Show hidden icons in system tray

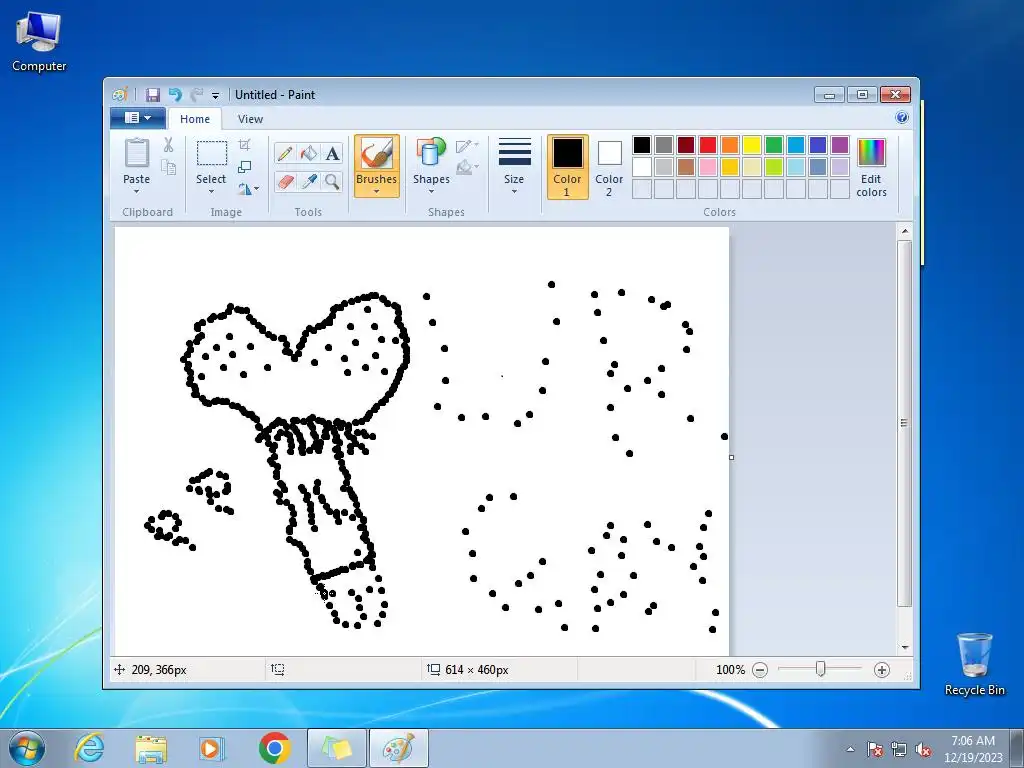pyautogui.click(x=850, y=750)
